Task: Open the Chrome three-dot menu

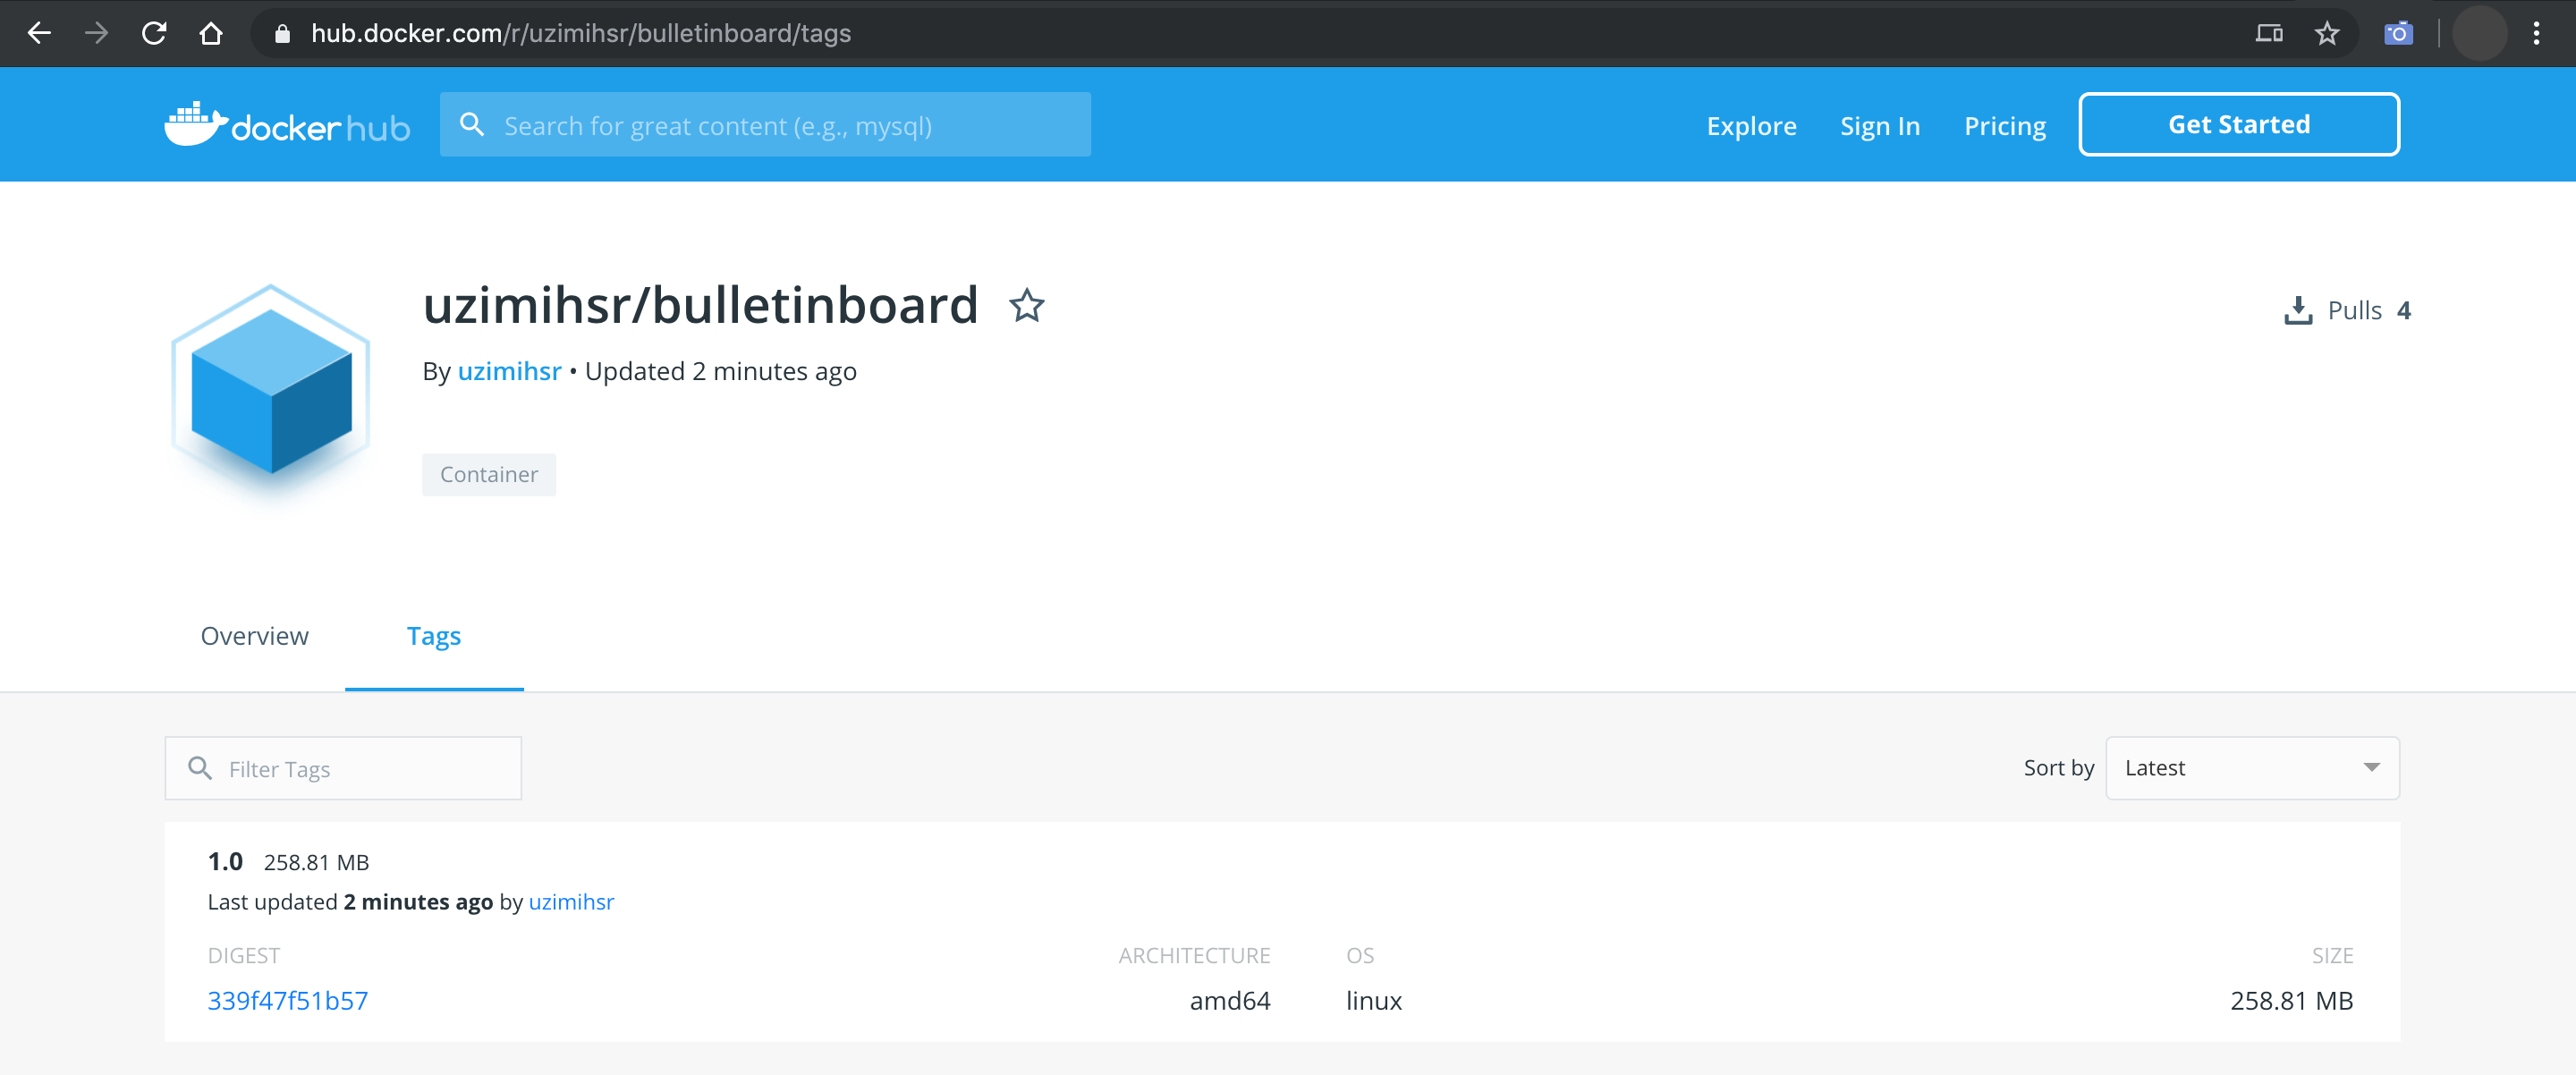Action: click(2537, 33)
